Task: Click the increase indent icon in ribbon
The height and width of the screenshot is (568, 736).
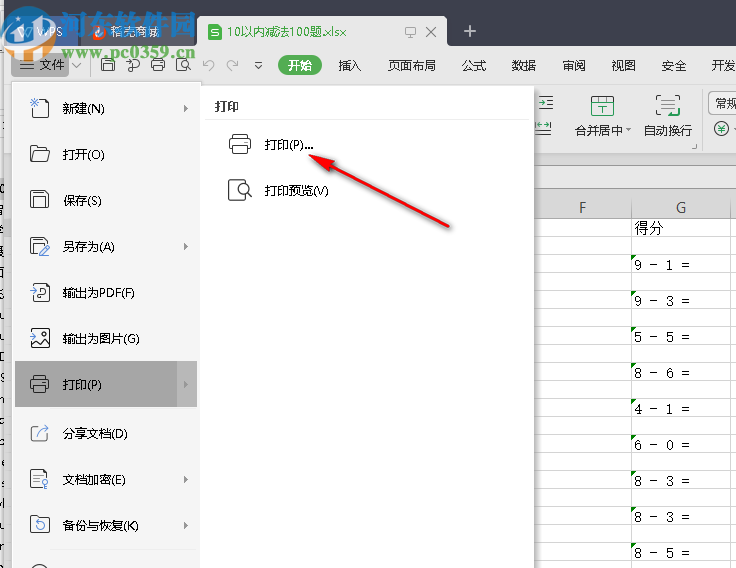Action: (x=545, y=103)
